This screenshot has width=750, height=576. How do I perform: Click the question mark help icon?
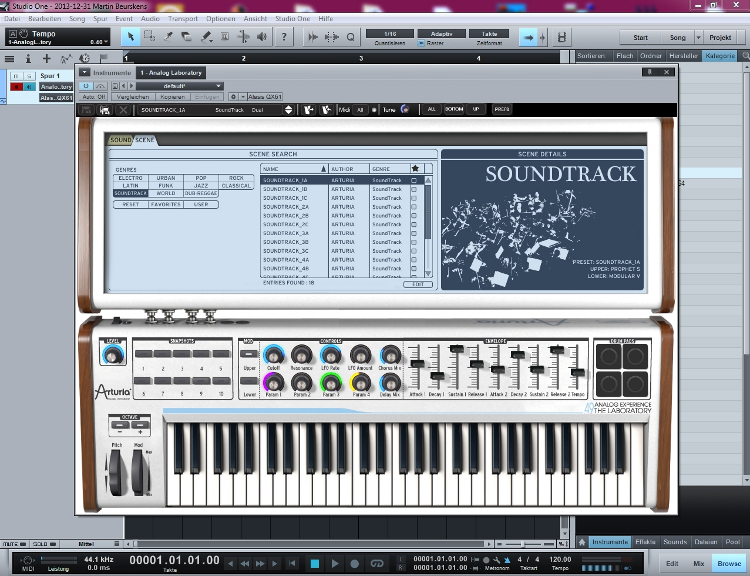284,37
